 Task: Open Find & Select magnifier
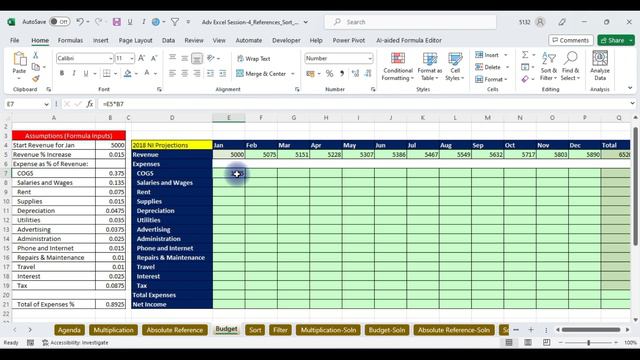click(570, 66)
